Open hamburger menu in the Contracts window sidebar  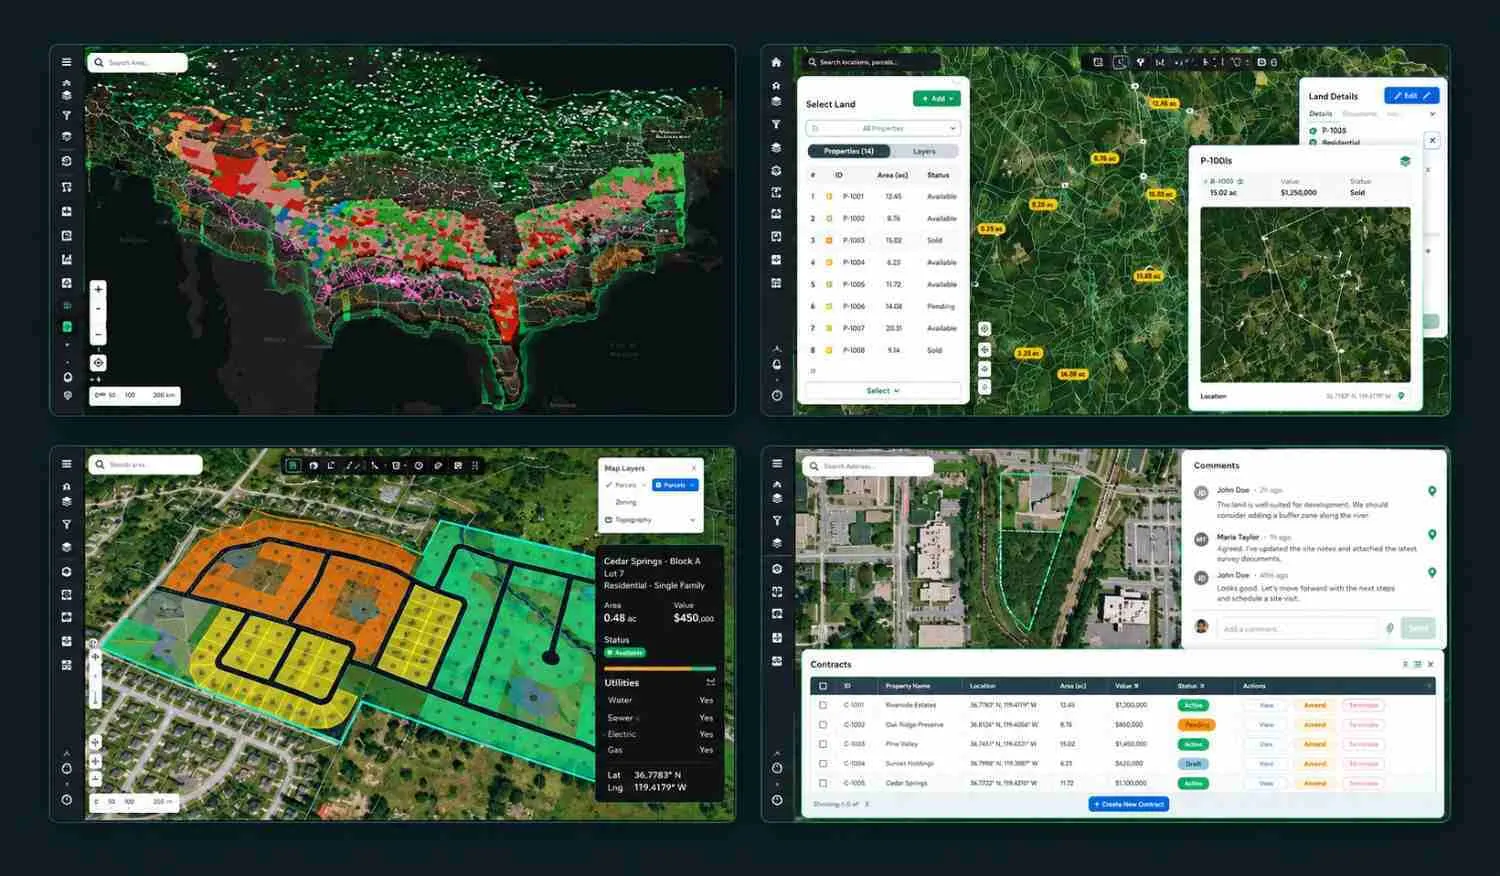click(x=777, y=464)
